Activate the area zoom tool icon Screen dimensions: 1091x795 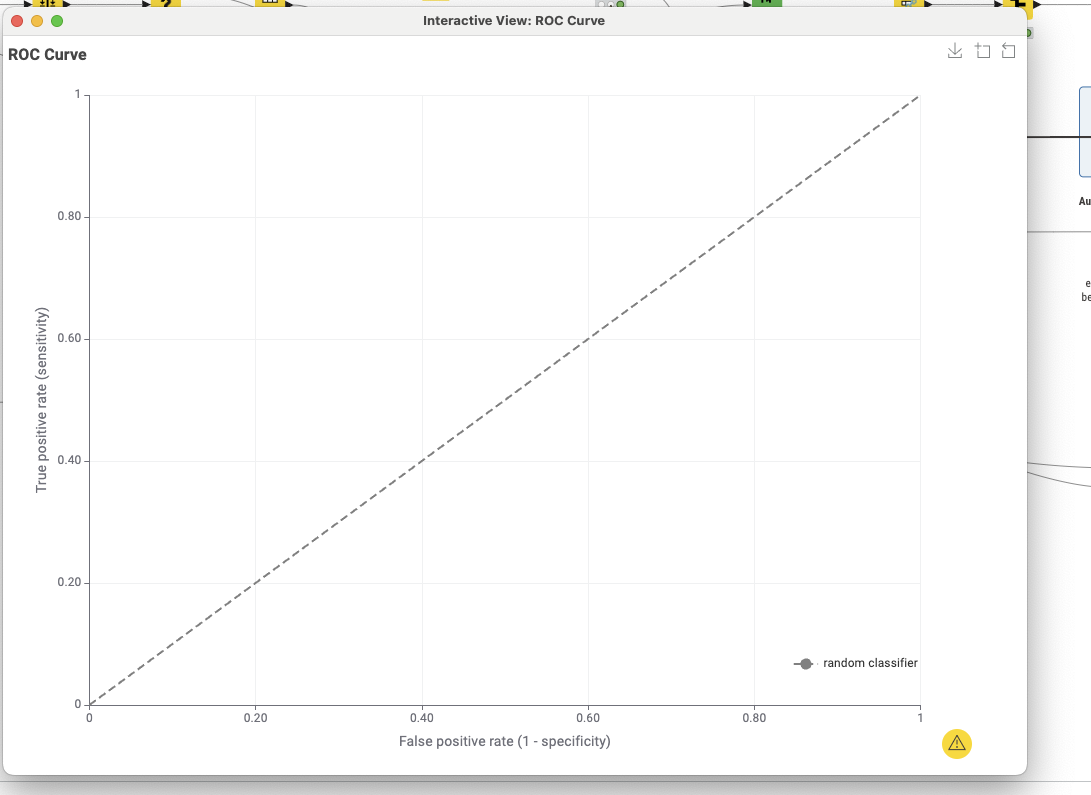click(982, 51)
